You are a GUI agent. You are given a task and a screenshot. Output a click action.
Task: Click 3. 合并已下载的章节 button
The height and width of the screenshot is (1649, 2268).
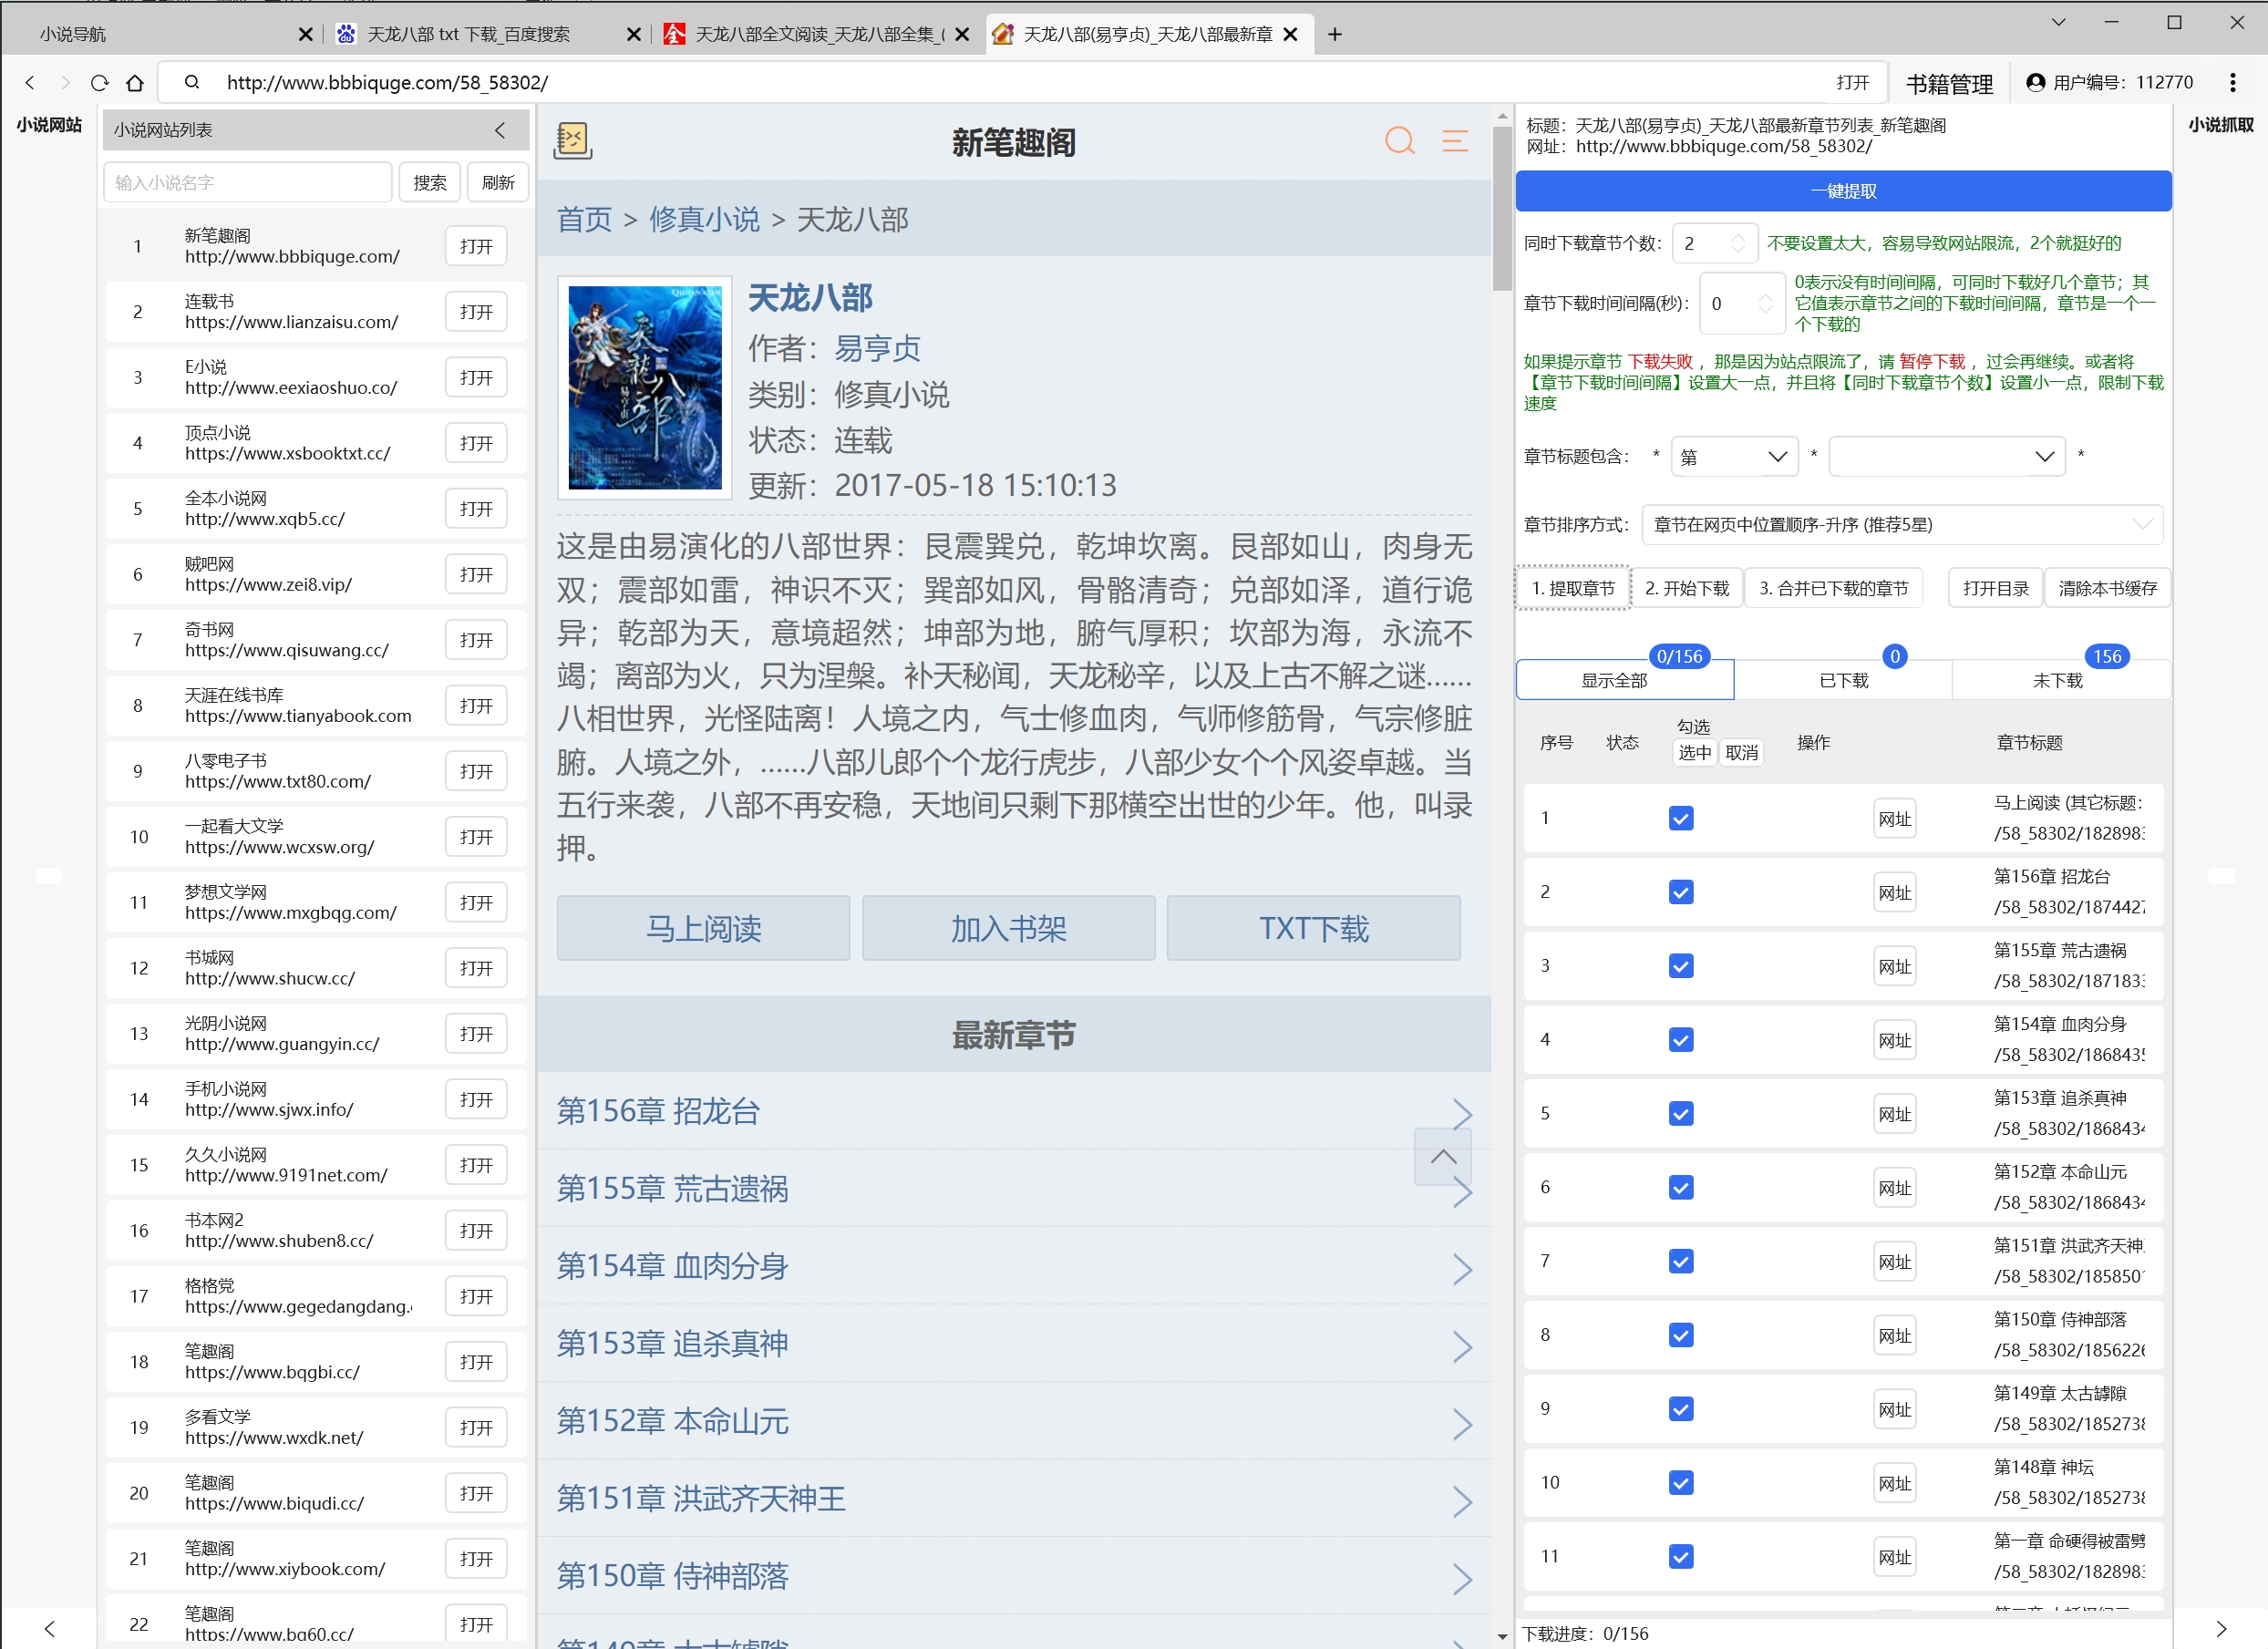click(x=1833, y=589)
